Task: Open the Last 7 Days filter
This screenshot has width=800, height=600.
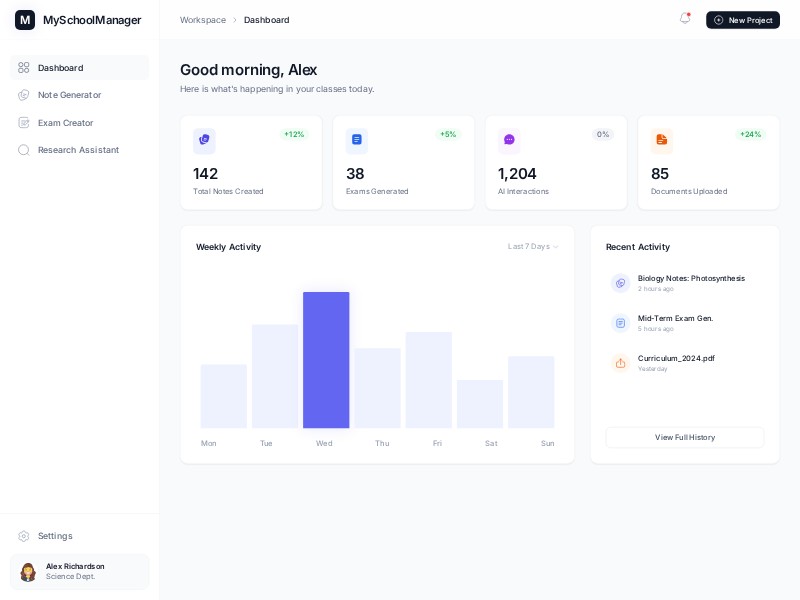Action: 532,246
